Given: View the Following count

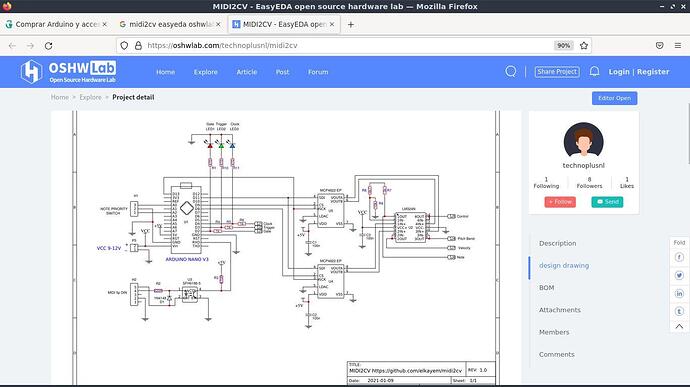Looking at the screenshot, I should pyautogui.click(x=546, y=183).
